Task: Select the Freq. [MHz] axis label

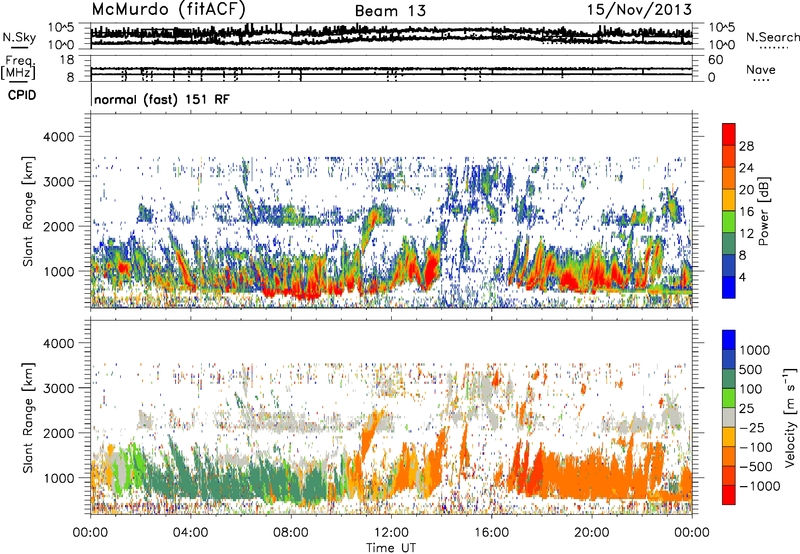Action: pos(20,67)
